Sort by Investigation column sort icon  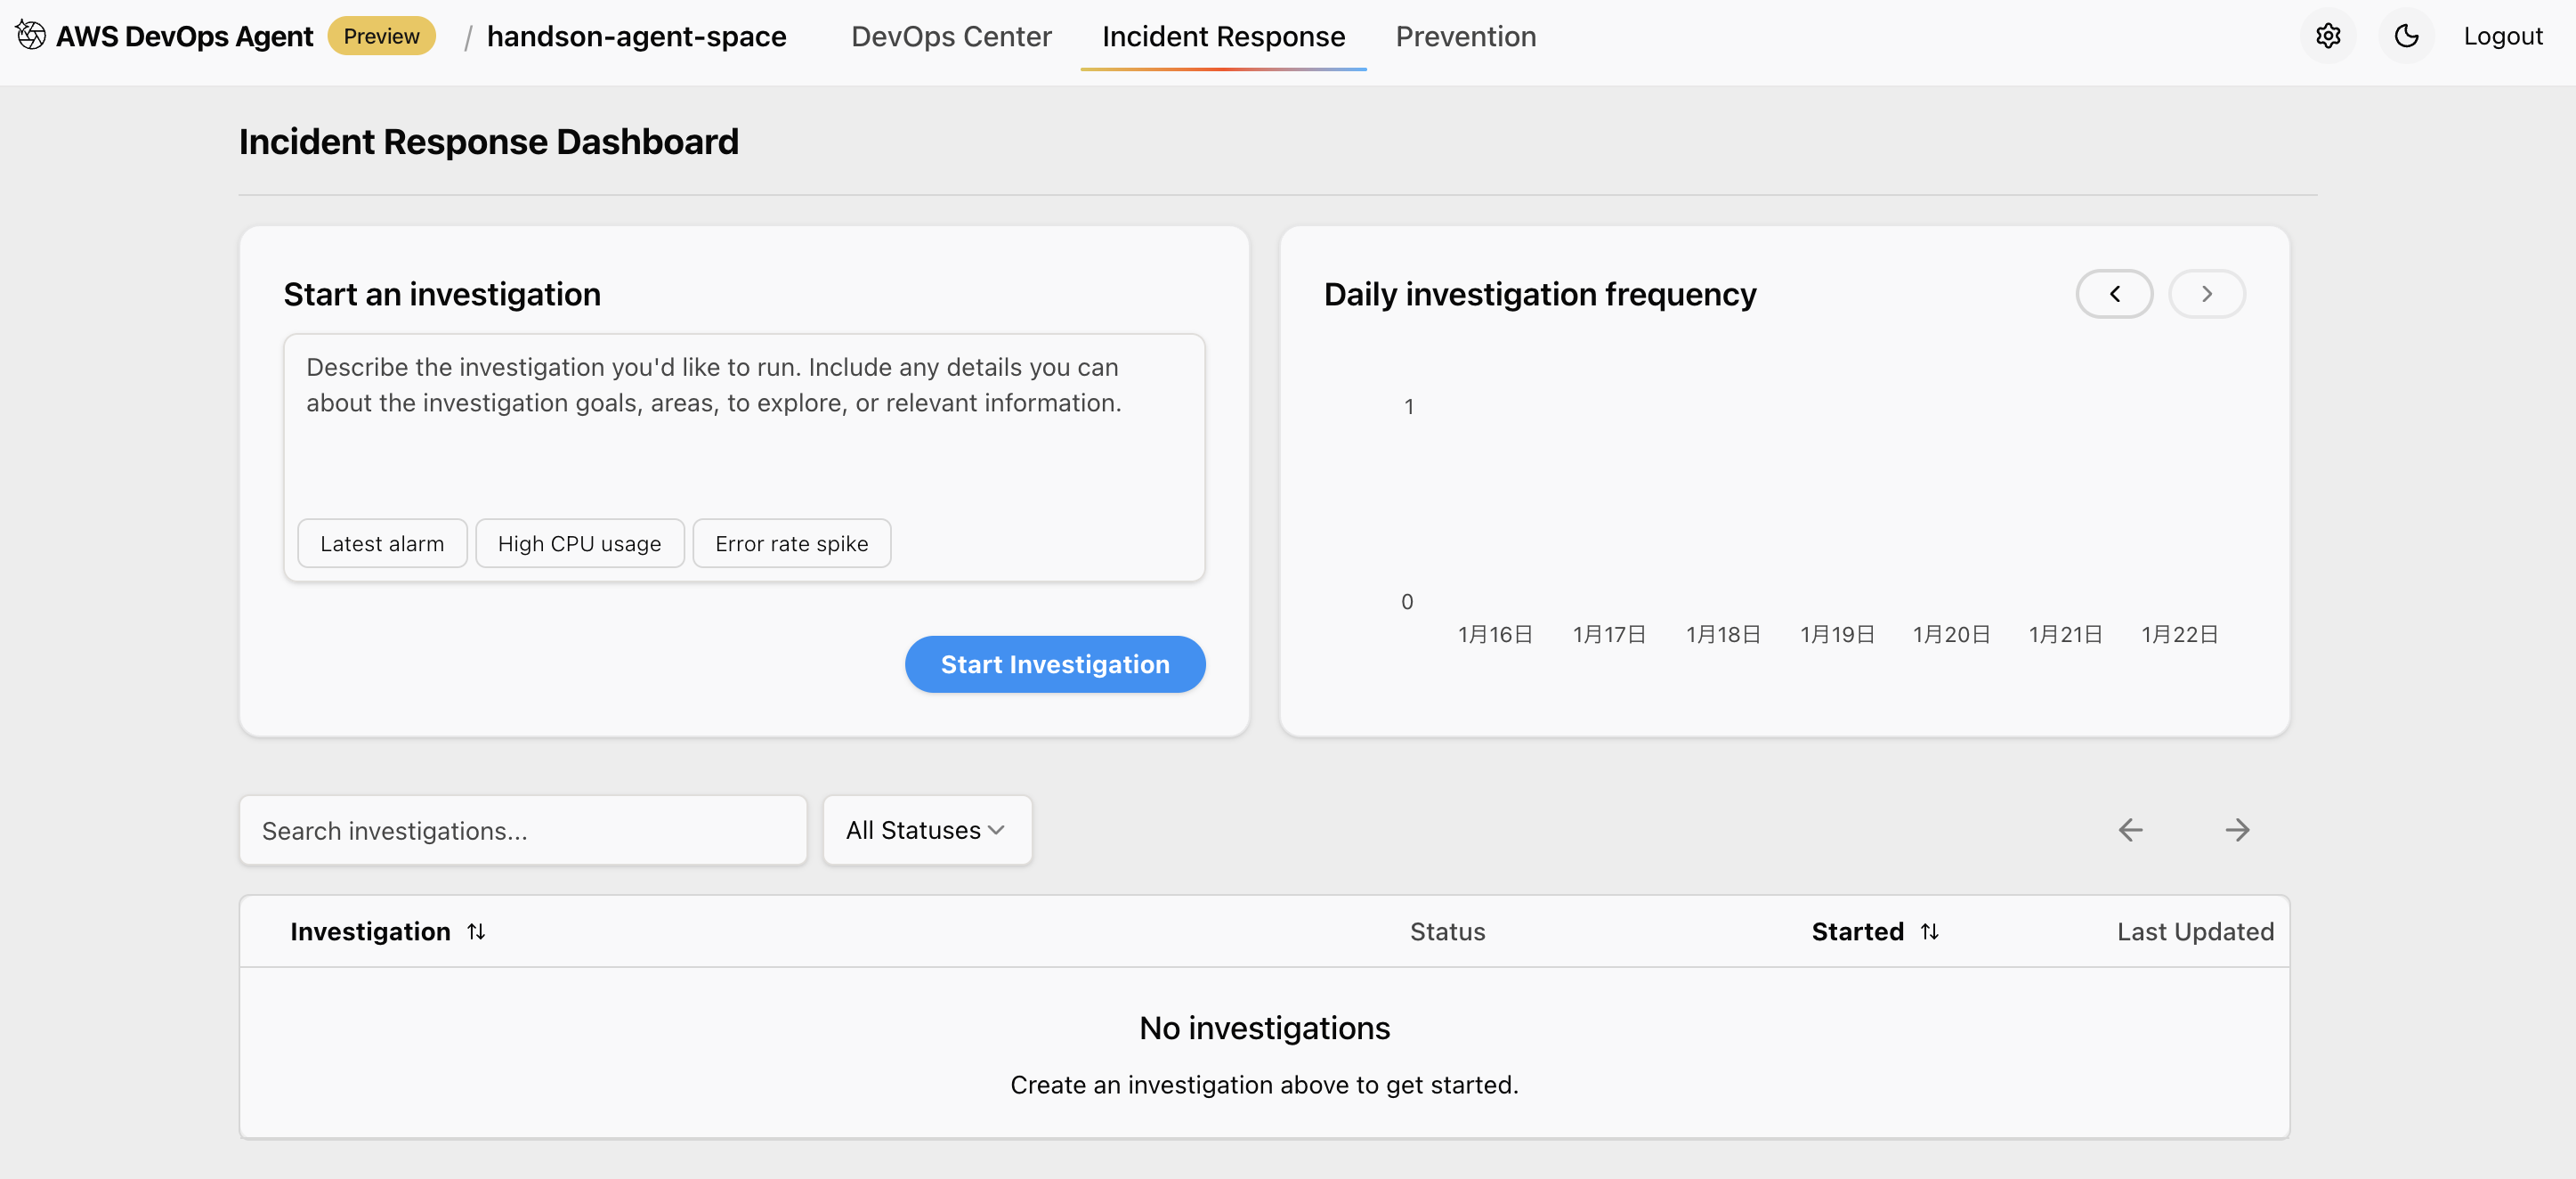point(476,932)
